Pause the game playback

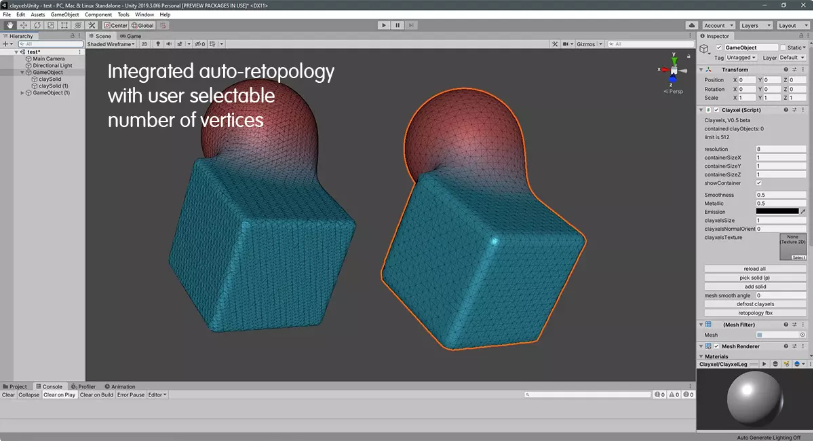(398, 25)
